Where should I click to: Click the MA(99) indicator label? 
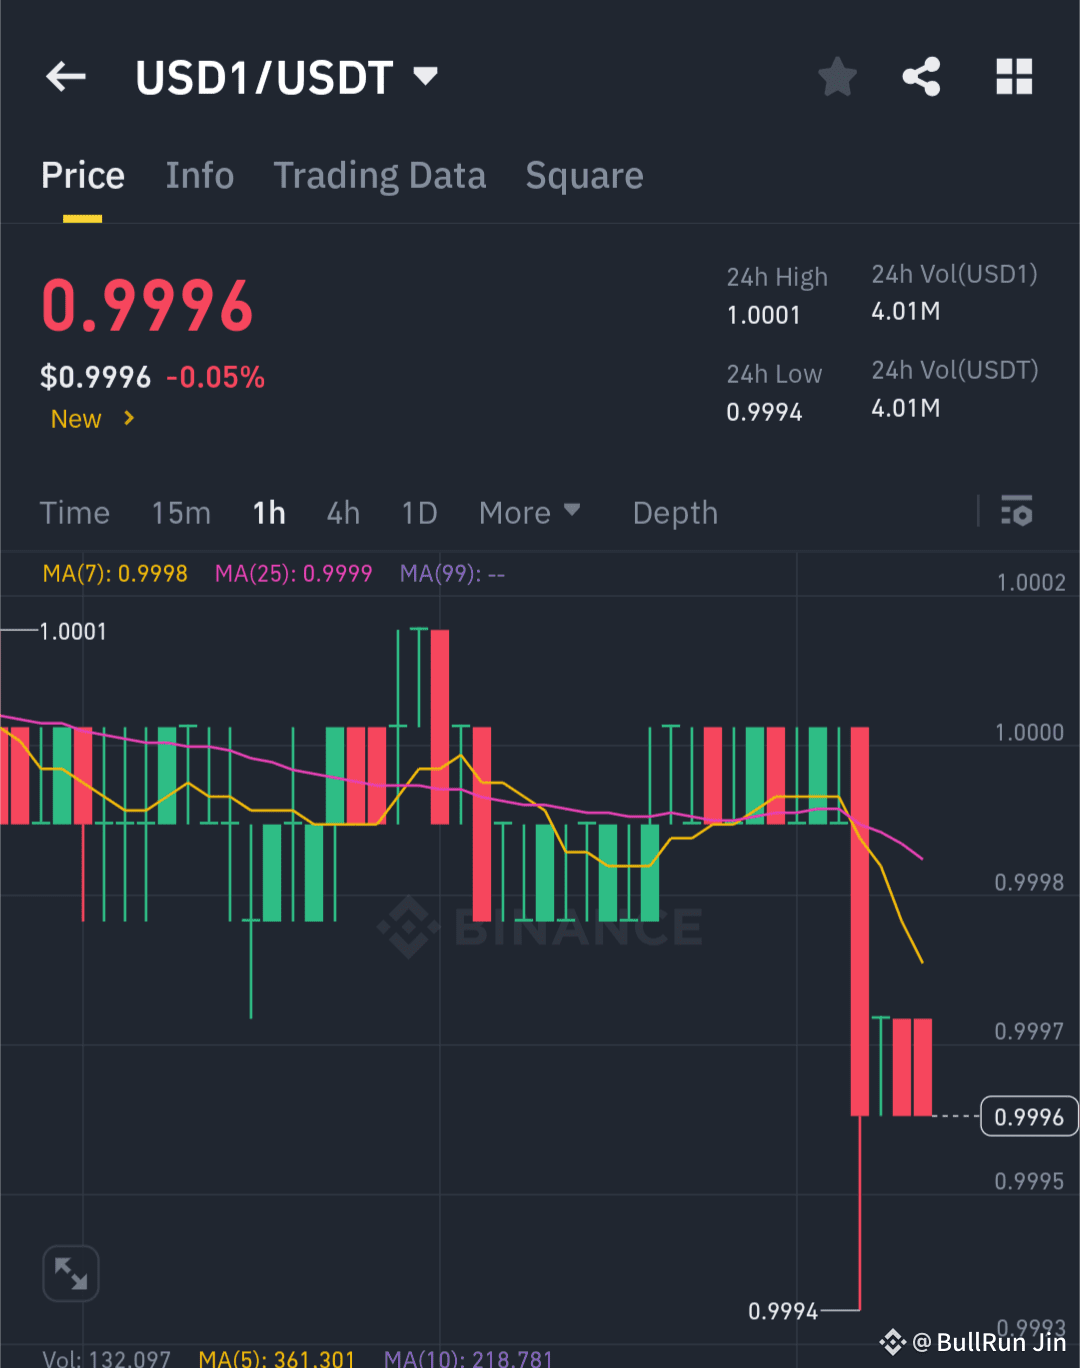pos(452,574)
